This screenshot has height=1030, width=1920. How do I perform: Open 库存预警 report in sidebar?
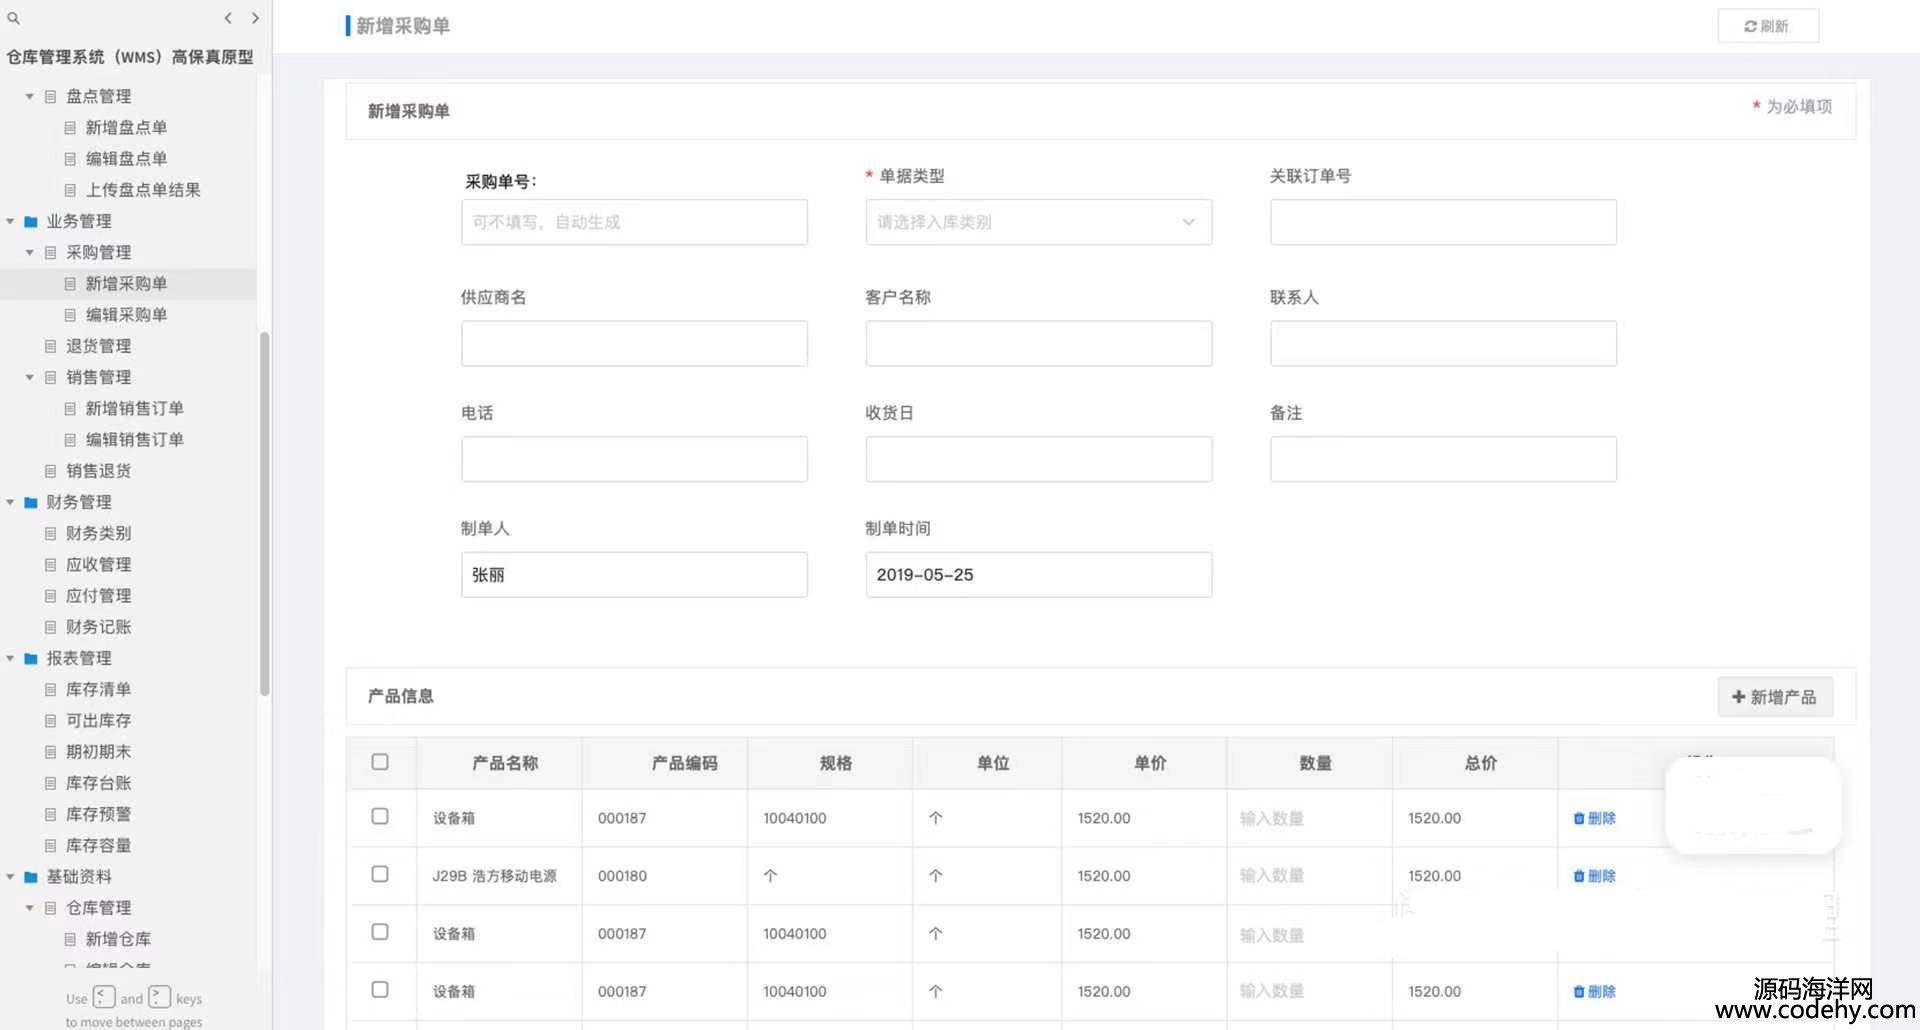98,815
